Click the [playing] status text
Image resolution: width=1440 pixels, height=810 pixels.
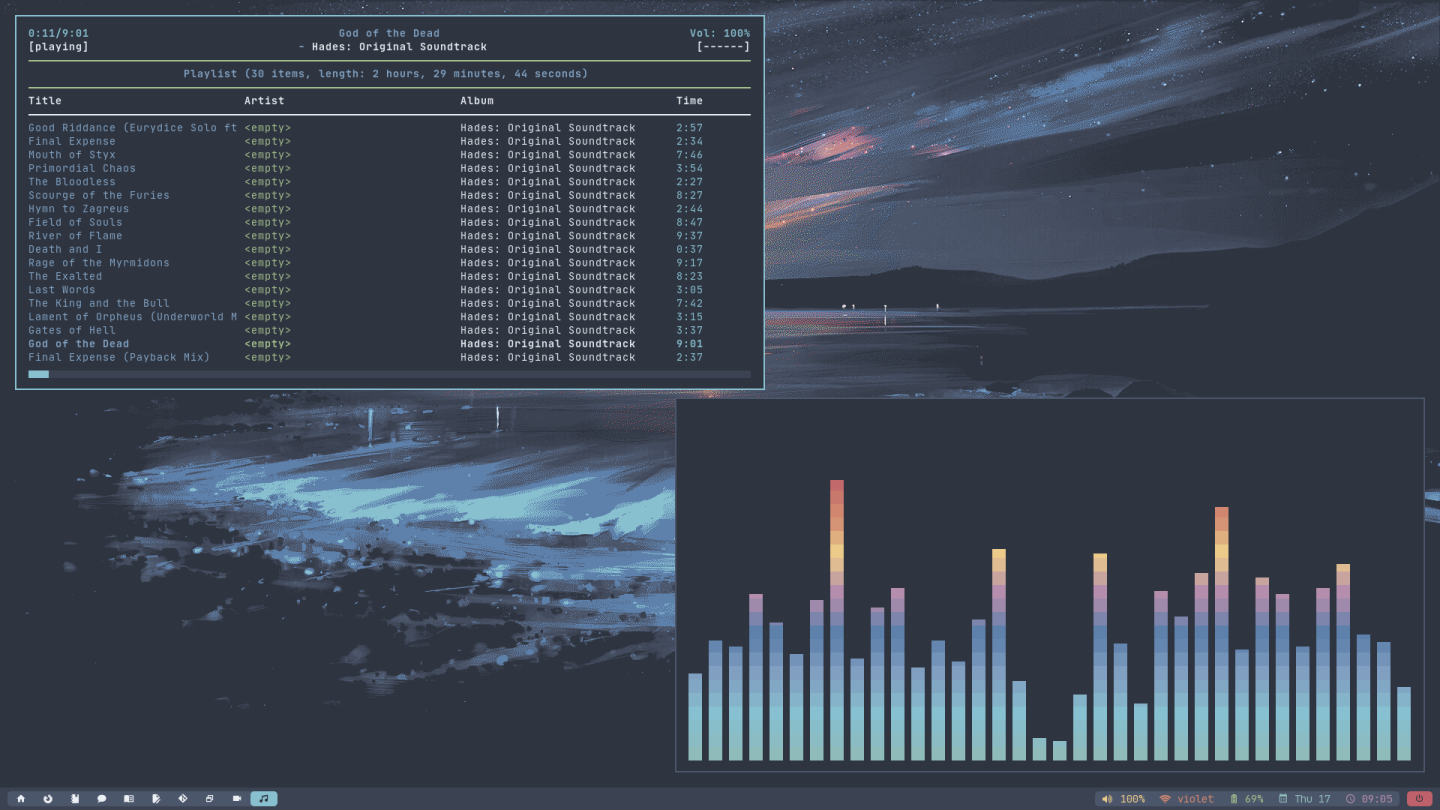tap(58, 47)
